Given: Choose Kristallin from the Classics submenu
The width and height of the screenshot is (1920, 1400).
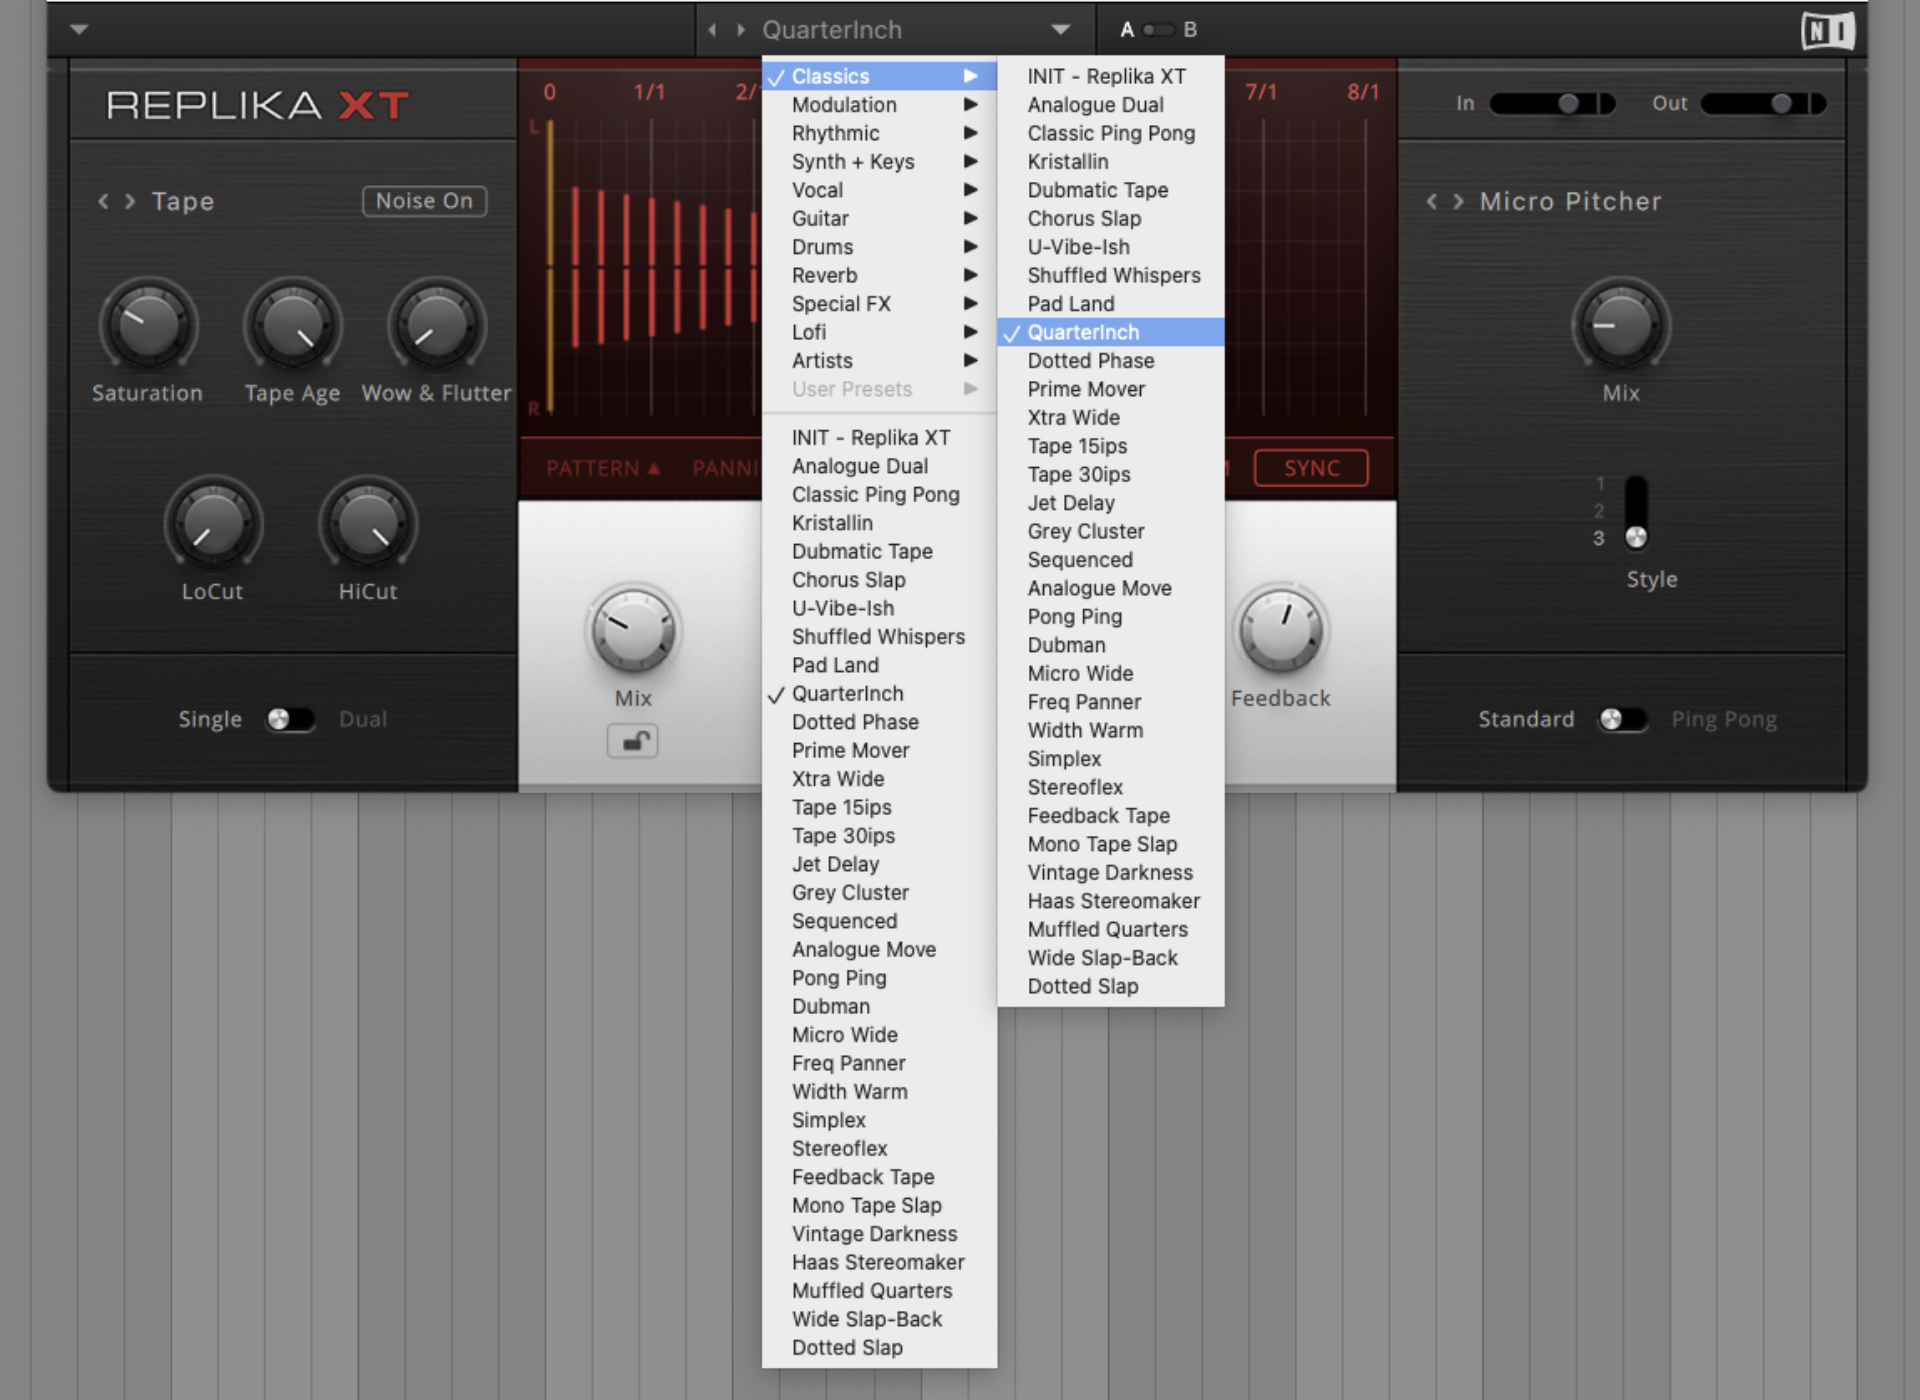Looking at the screenshot, I should click(x=1068, y=161).
